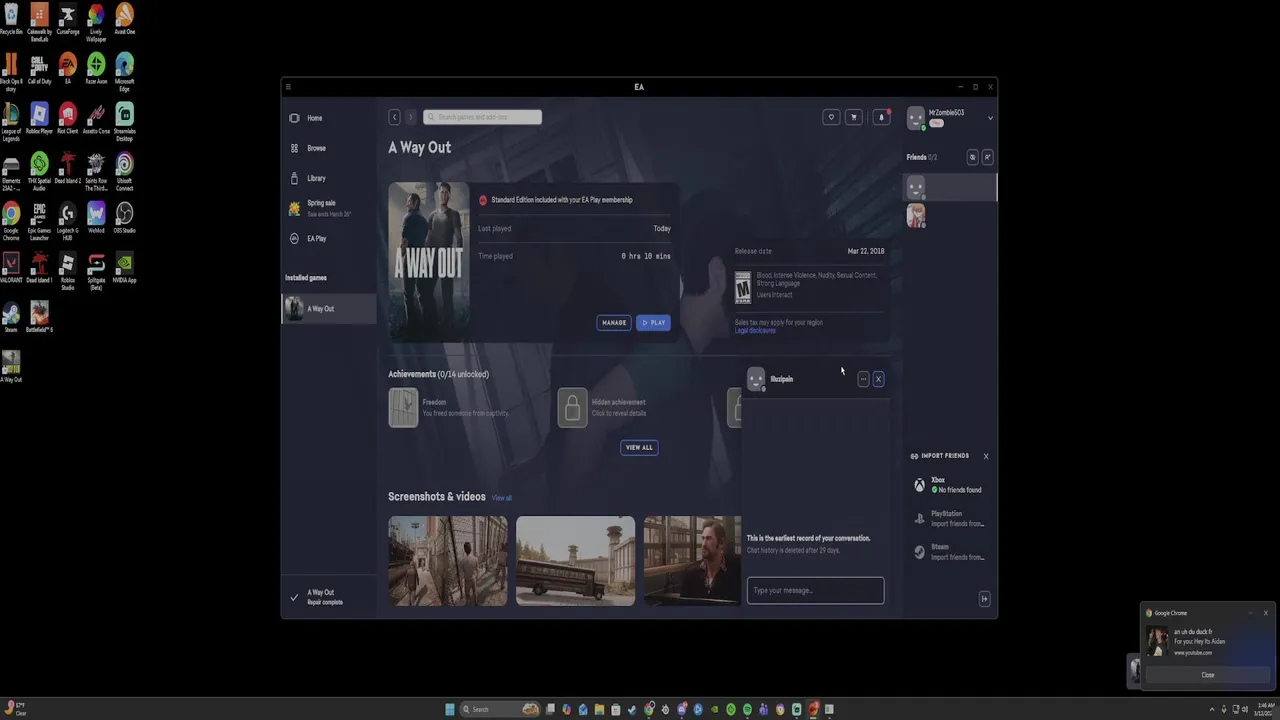Select Call of Duty desktop icon
Image resolution: width=1280 pixels, height=720 pixels.
pyautogui.click(x=39, y=69)
